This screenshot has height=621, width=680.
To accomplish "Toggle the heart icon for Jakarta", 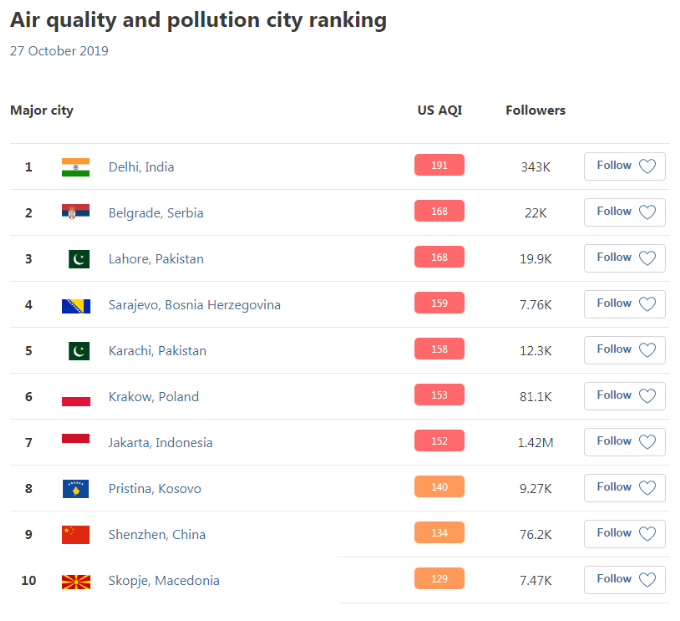I will click(x=647, y=442).
